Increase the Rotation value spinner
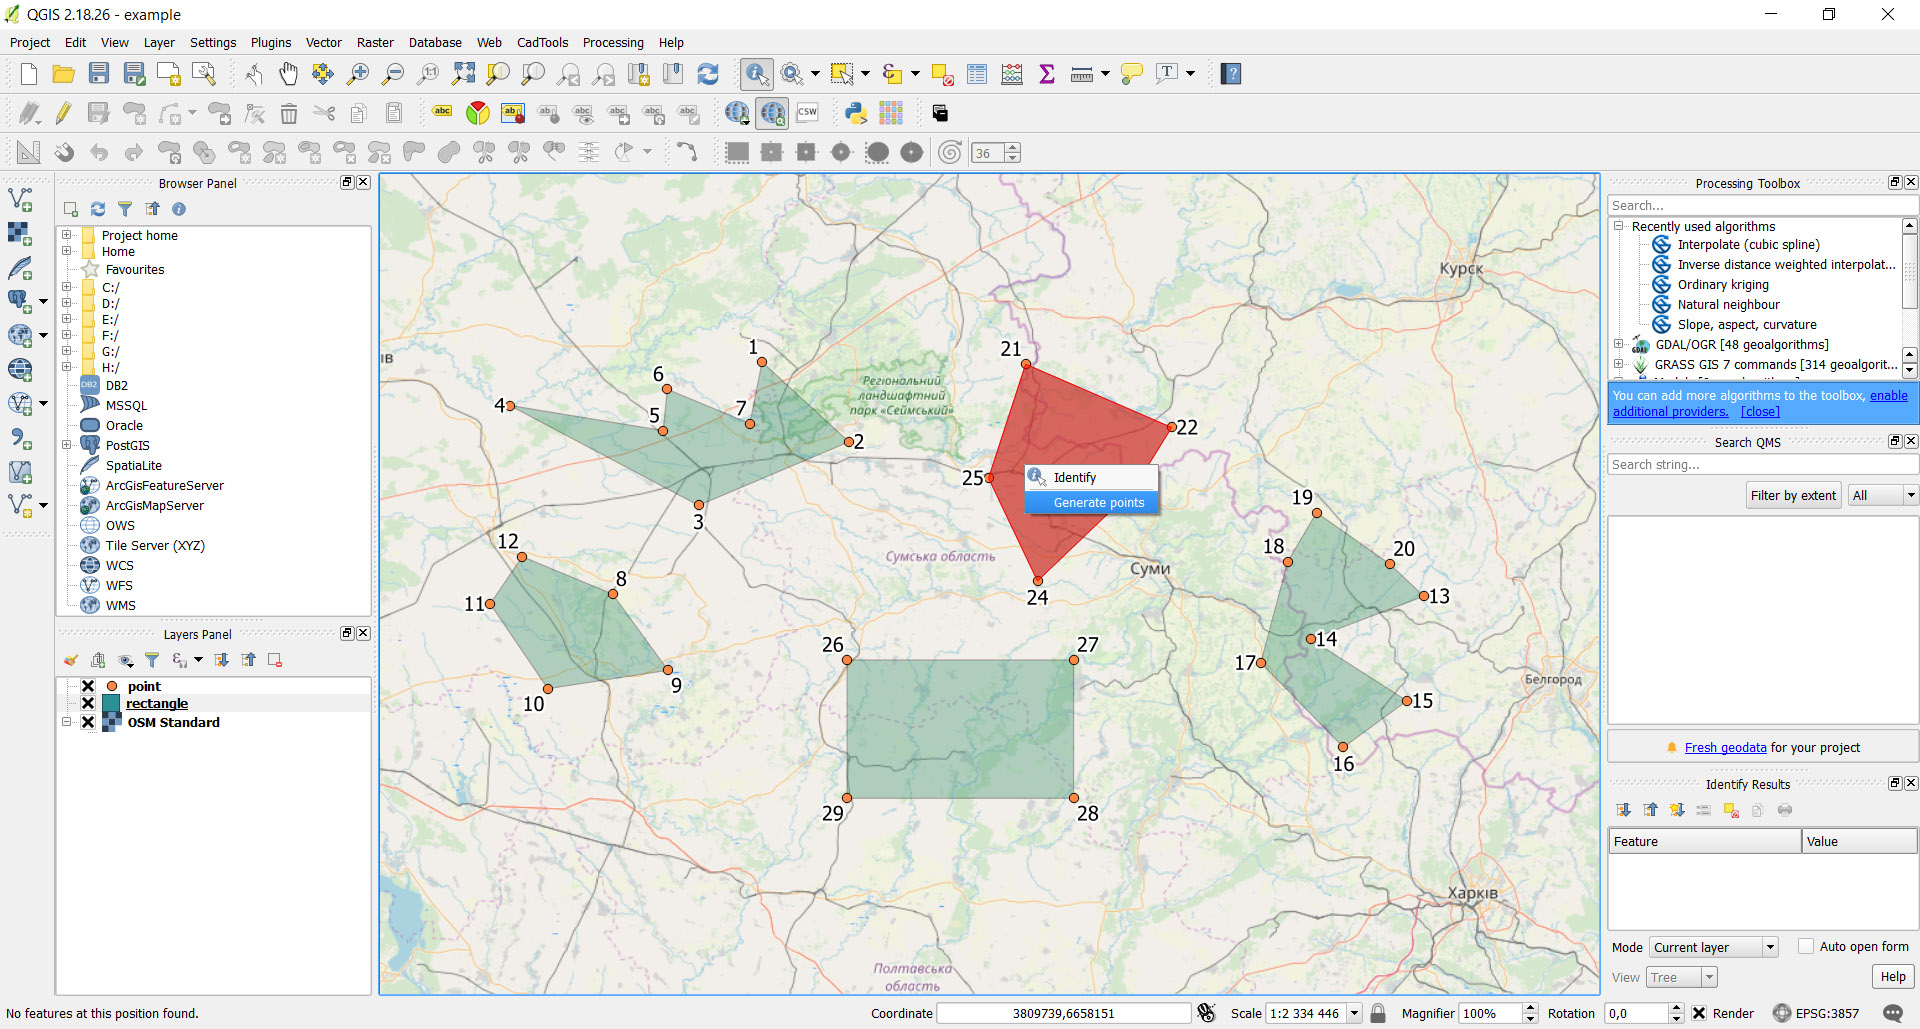Screen dimensions: 1920x1029 click(1677, 1008)
